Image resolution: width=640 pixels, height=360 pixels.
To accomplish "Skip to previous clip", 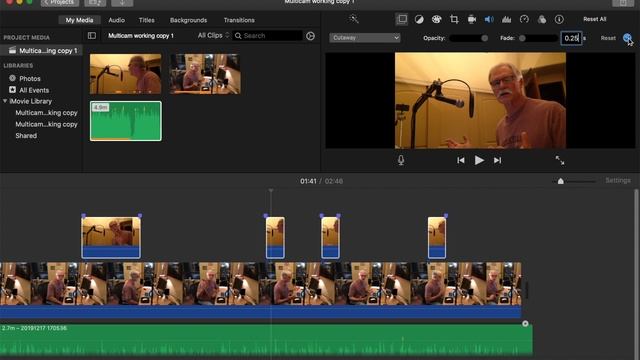I will [x=461, y=160].
